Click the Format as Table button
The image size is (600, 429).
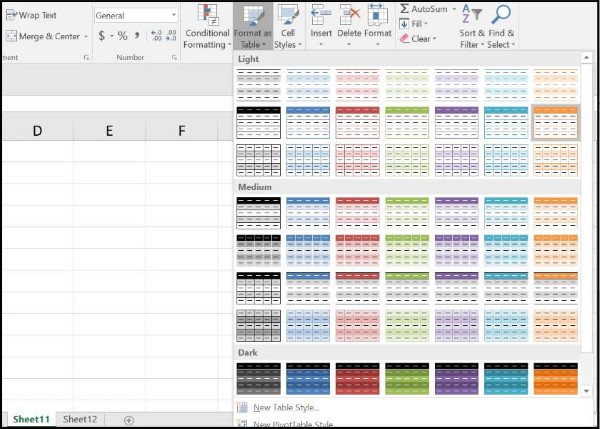[254, 26]
